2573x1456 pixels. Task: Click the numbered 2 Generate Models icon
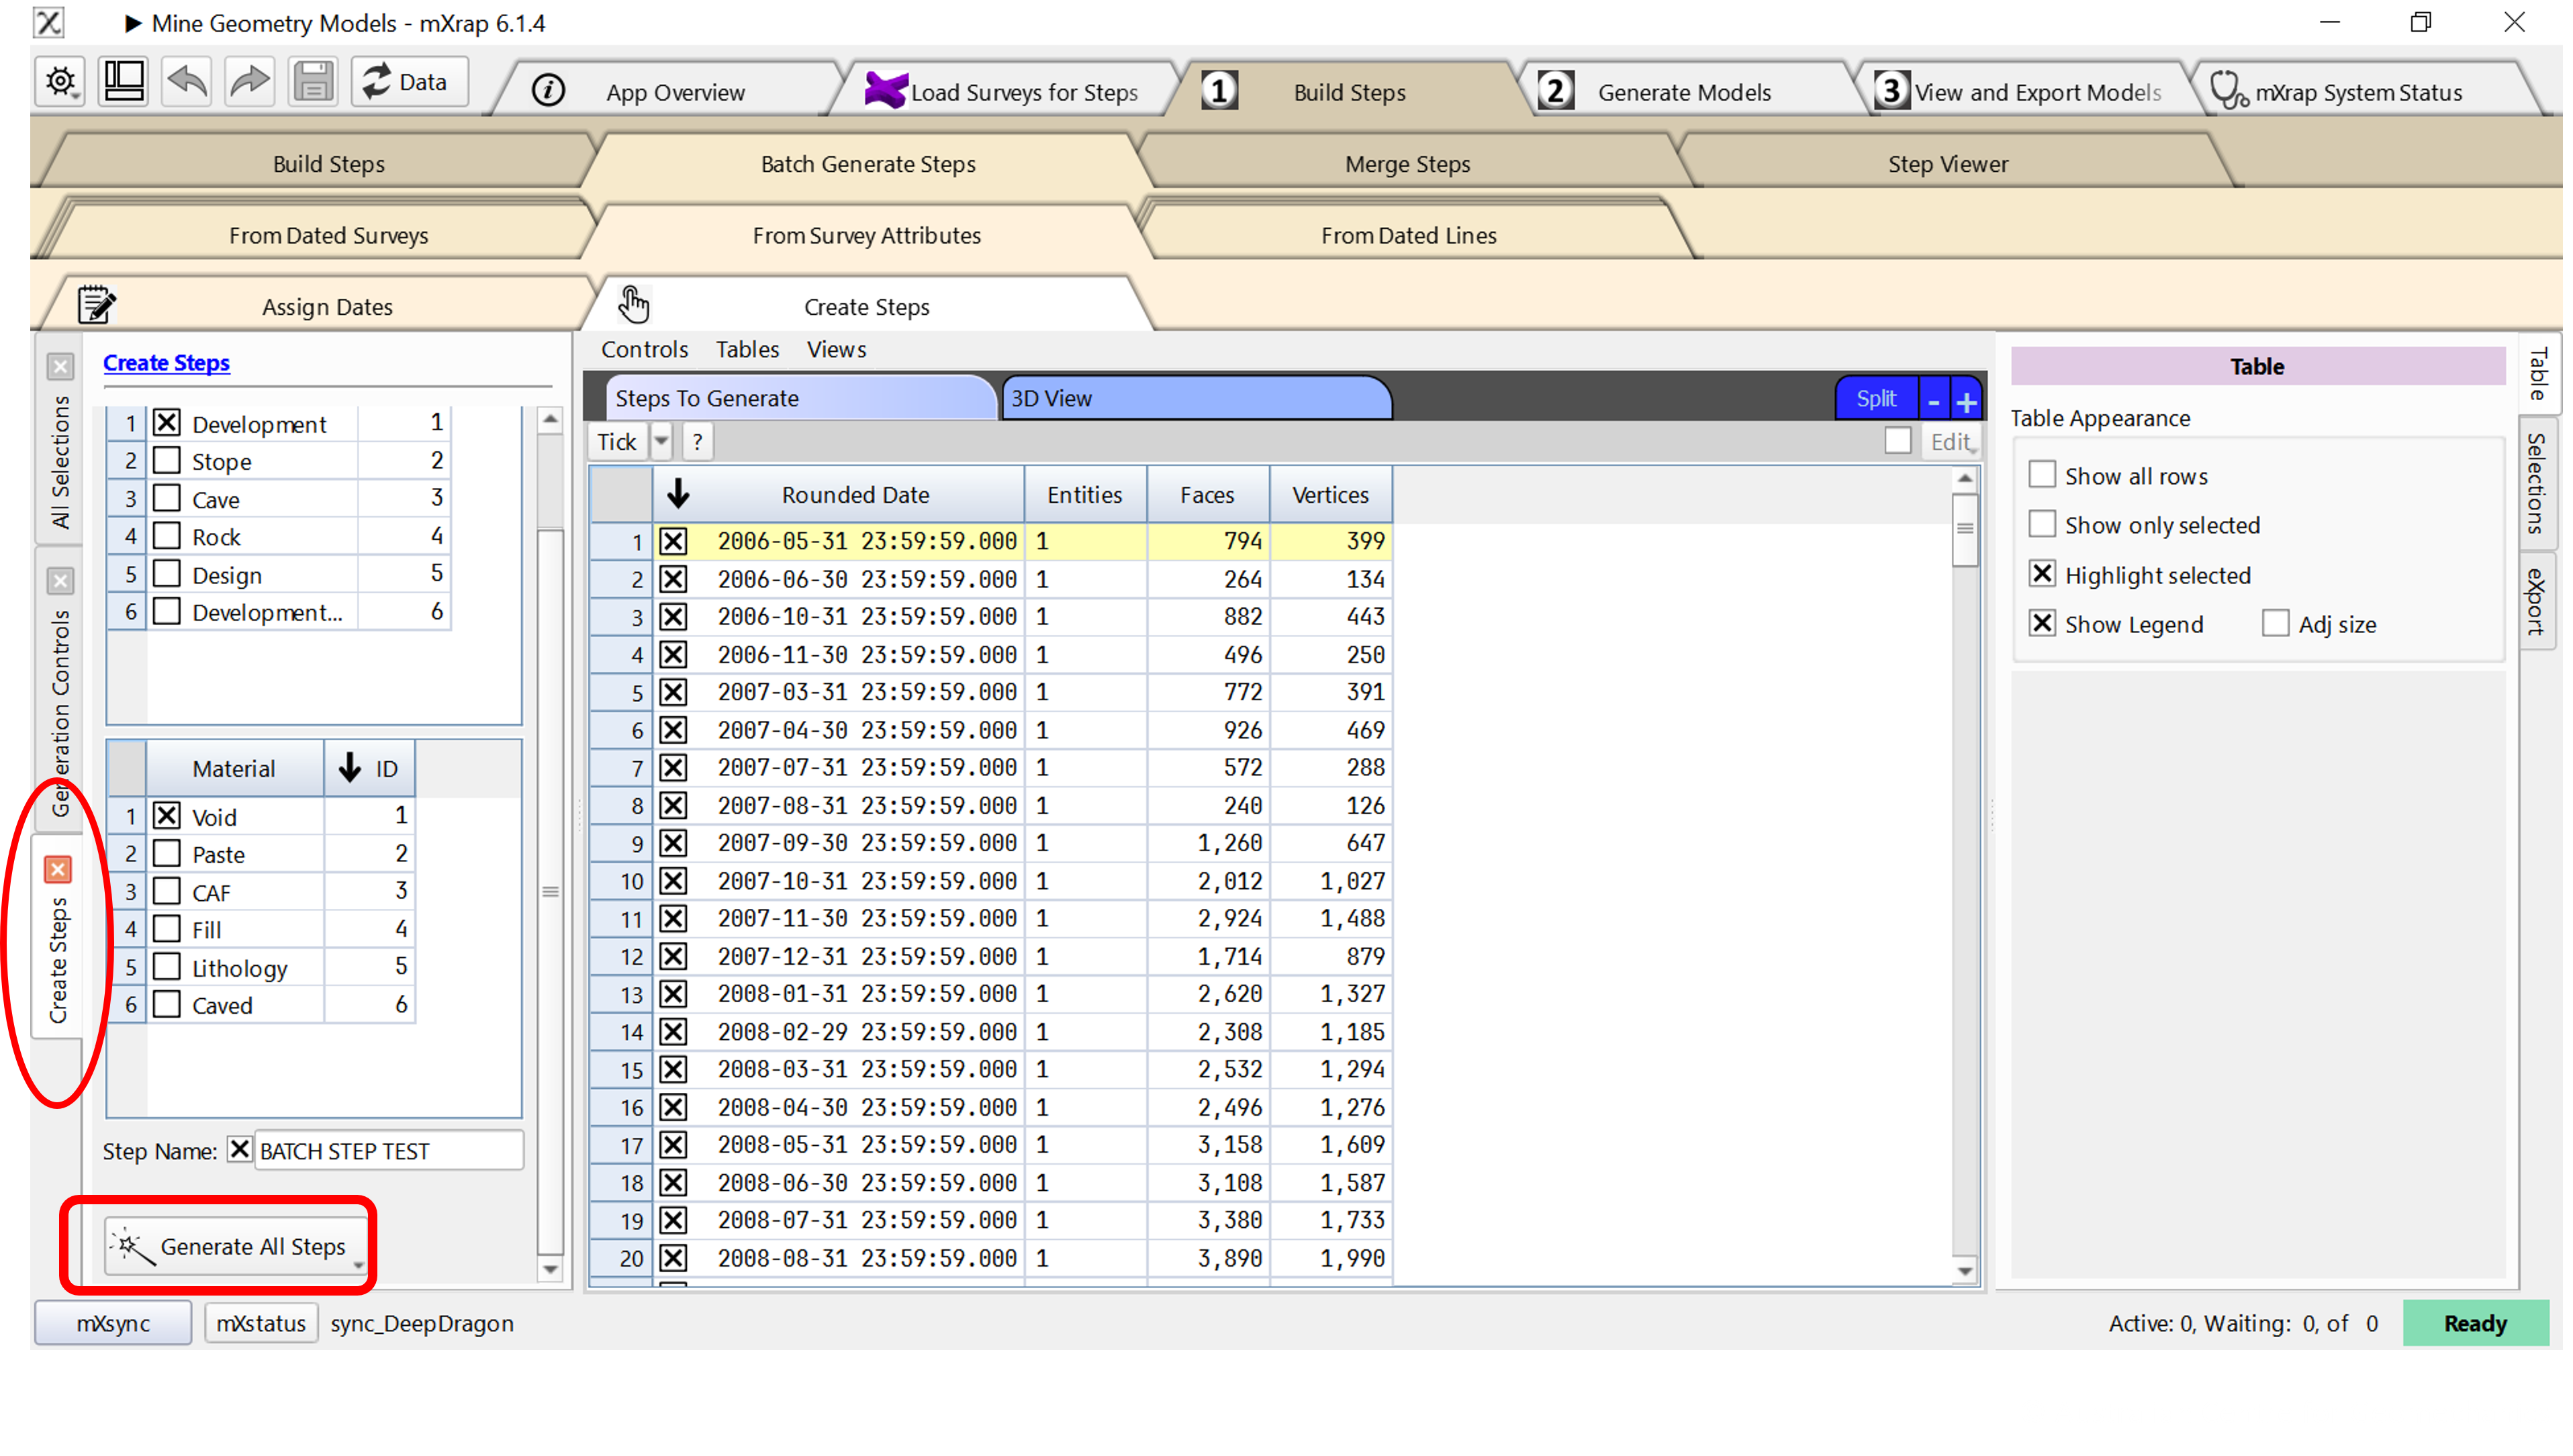coord(1555,91)
